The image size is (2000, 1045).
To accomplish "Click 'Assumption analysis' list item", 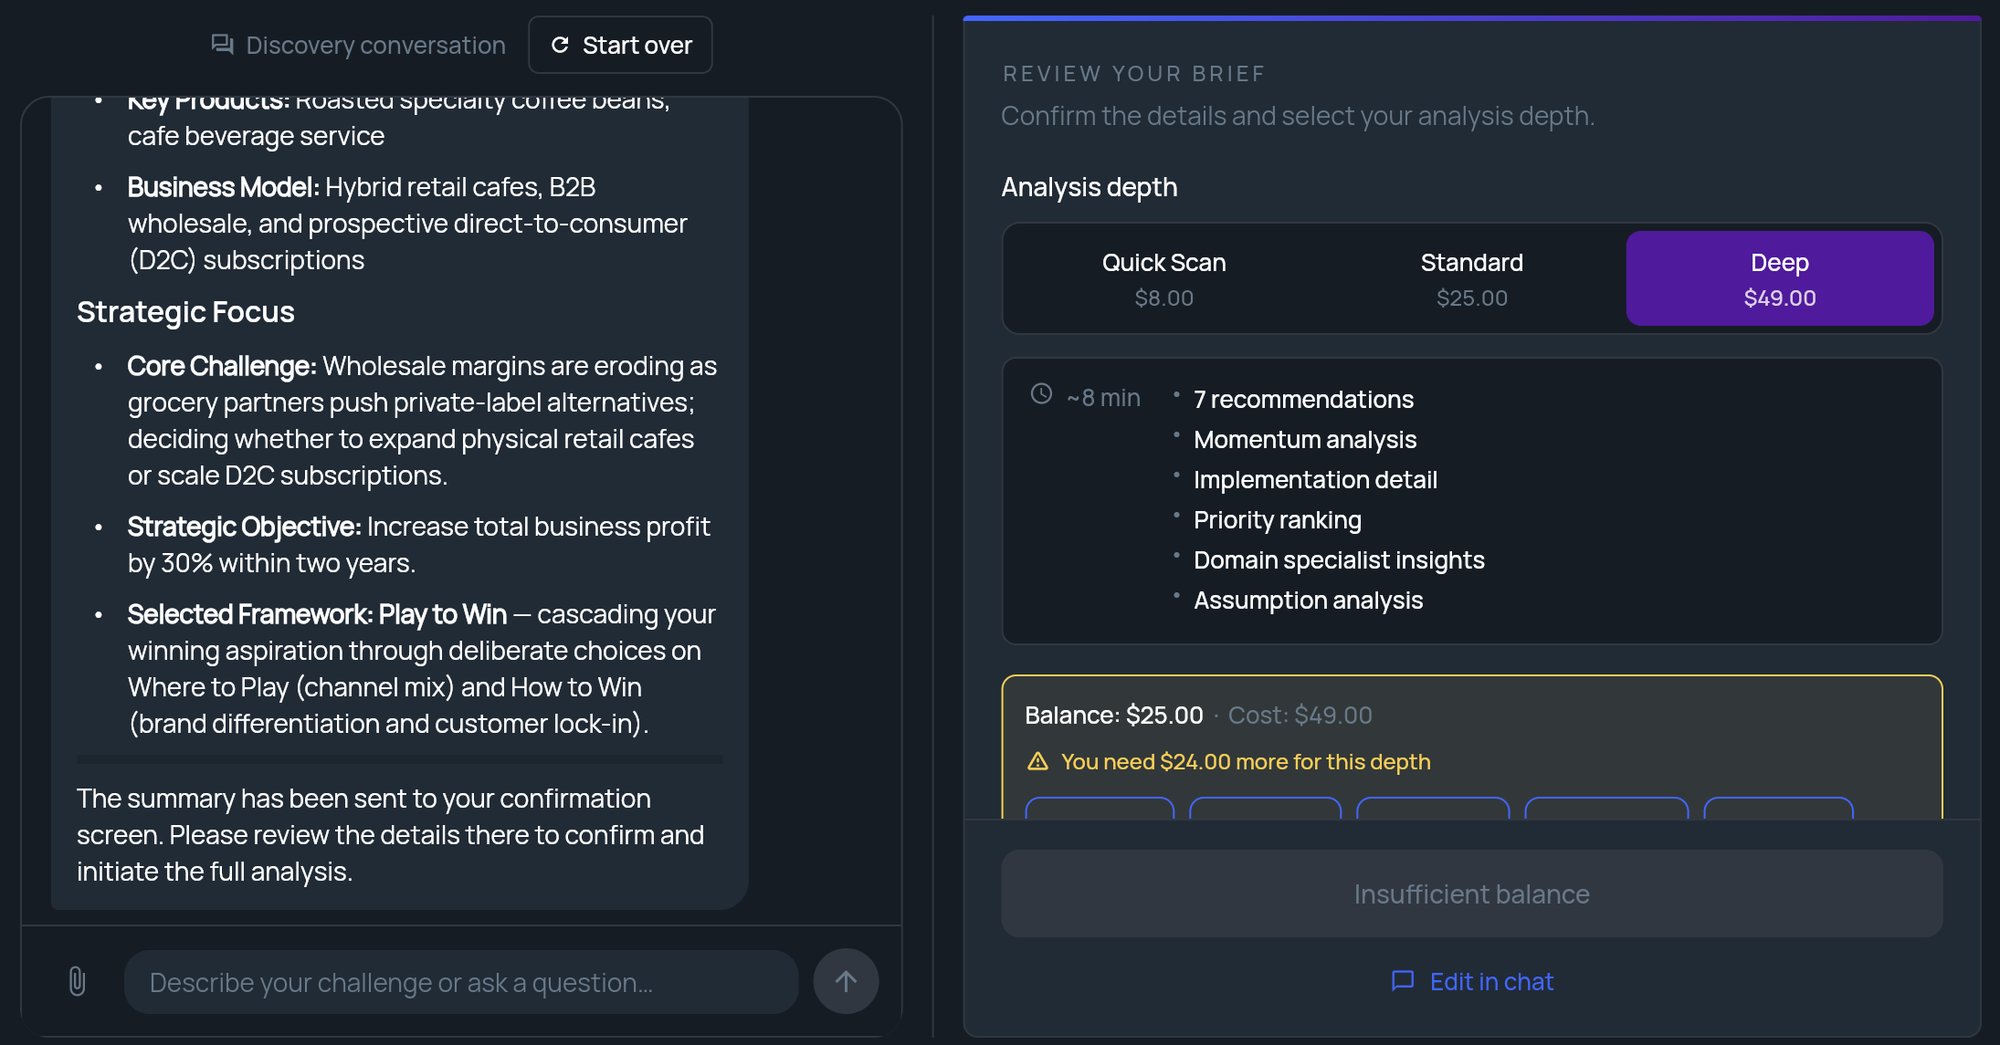I will coord(1308,600).
